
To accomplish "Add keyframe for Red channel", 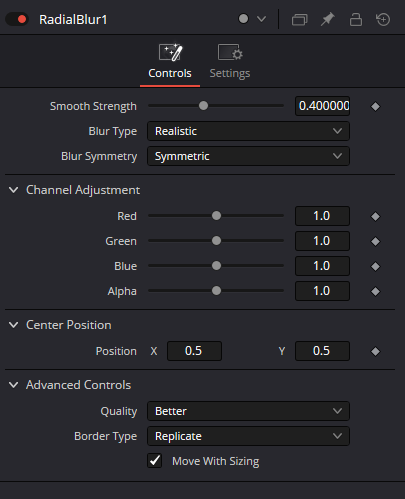I will point(375,216).
